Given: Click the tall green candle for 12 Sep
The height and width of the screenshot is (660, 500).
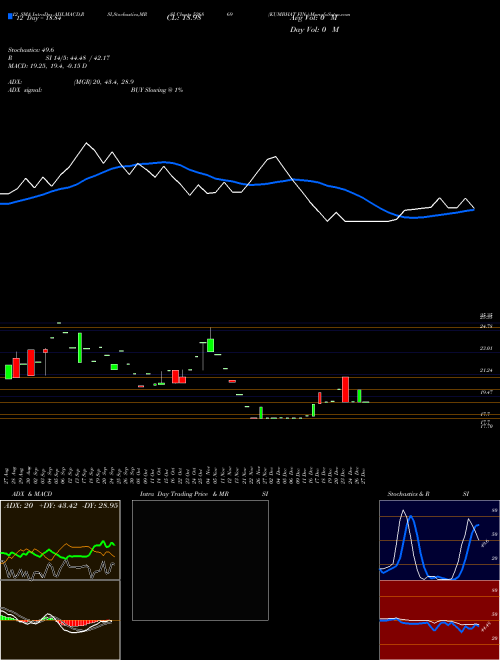Looking at the screenshot, I should [80, 348].
